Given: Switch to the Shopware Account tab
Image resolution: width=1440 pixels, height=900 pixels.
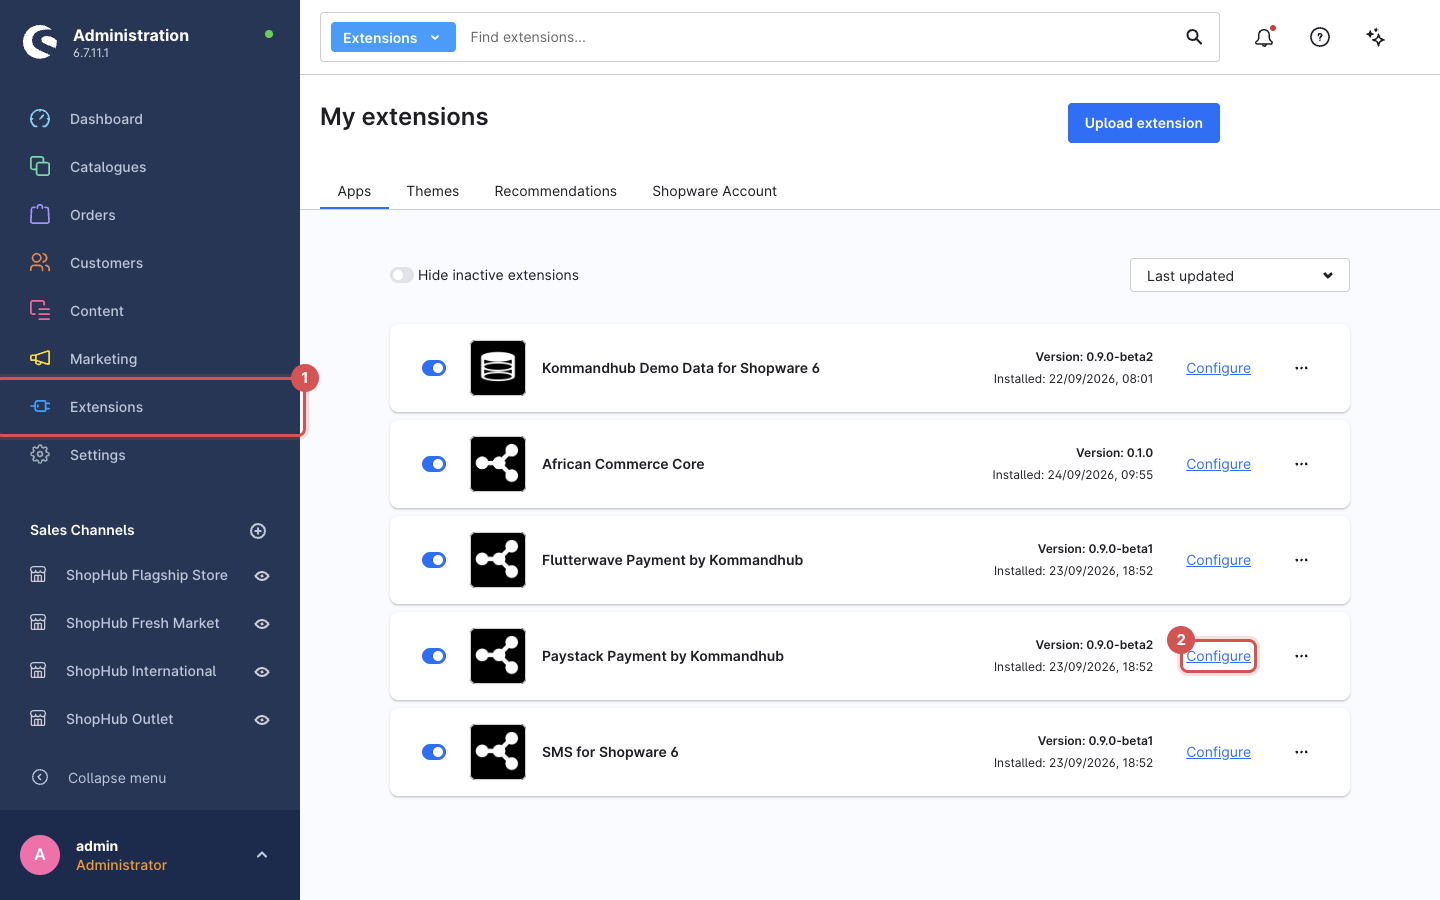Looking at the screenshot, I should coord(715,191).
